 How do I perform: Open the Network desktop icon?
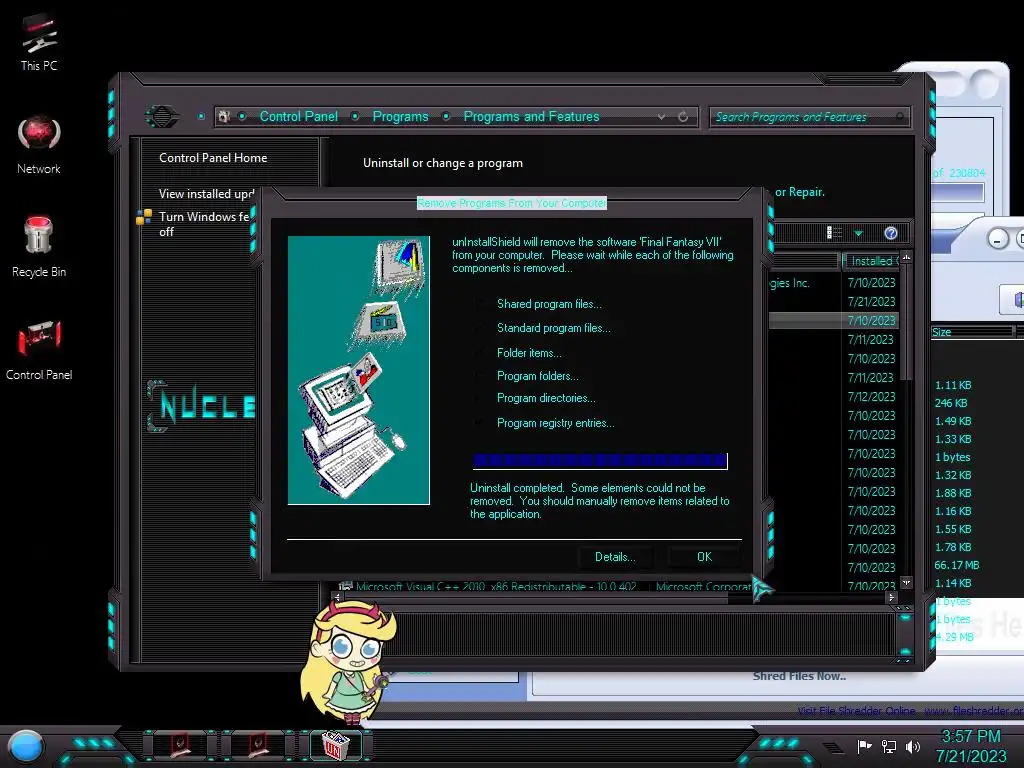tap(39, 145)
